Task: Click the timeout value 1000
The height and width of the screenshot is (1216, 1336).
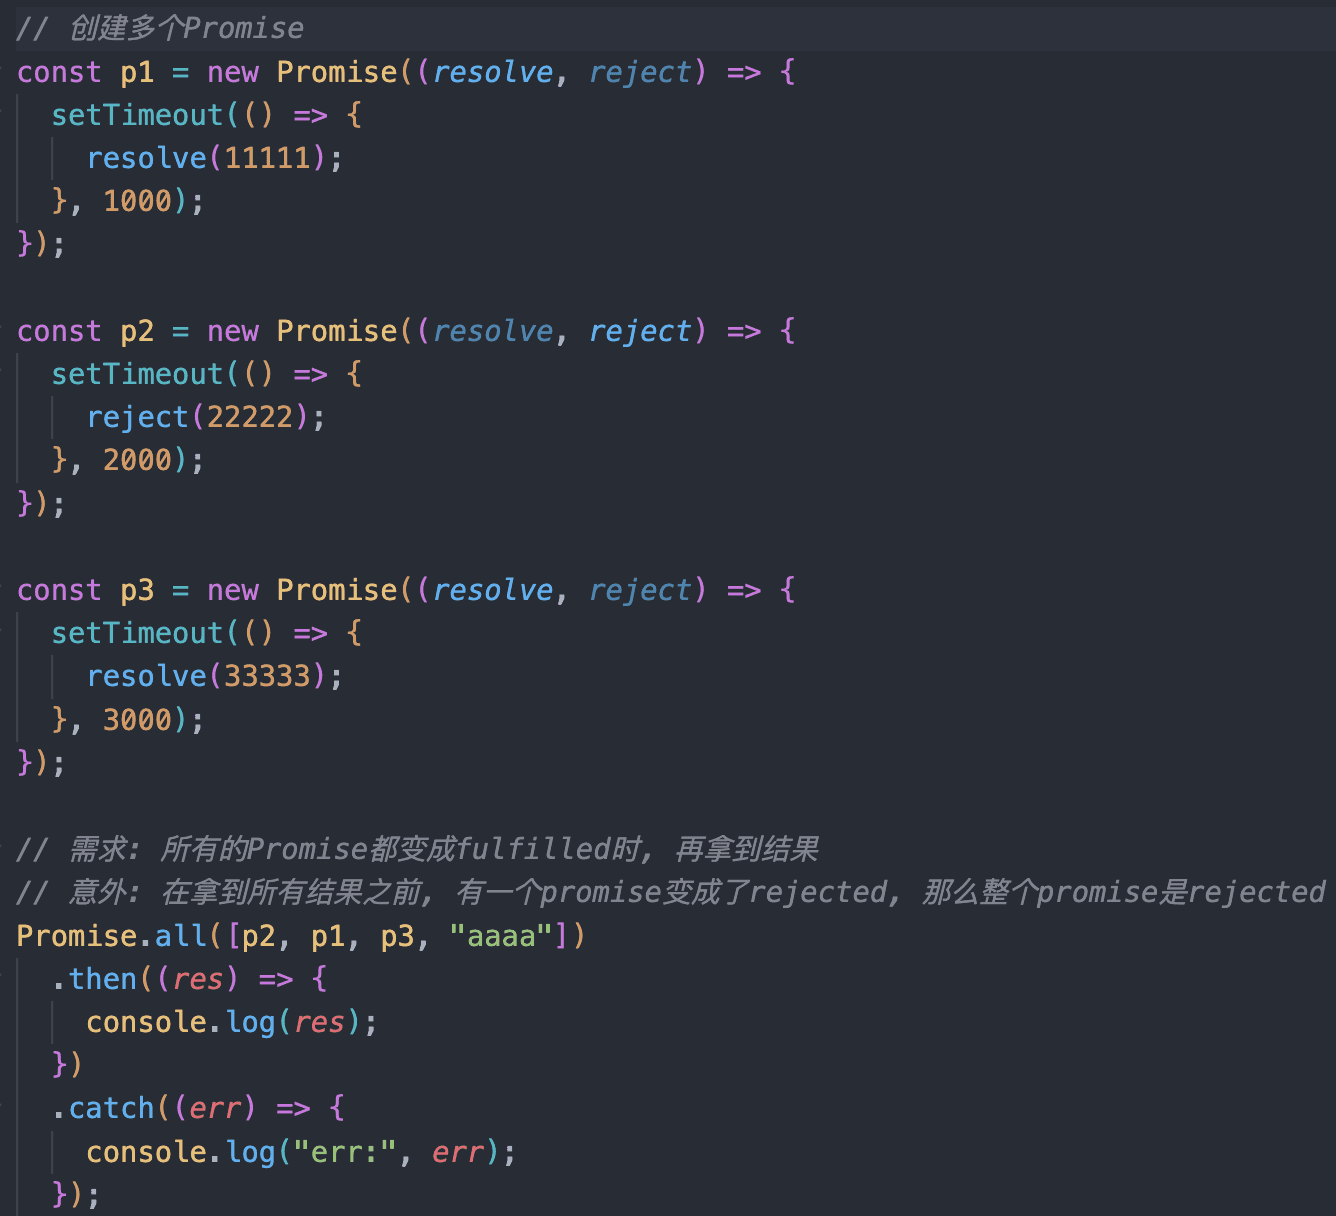Action: (137, 201)
